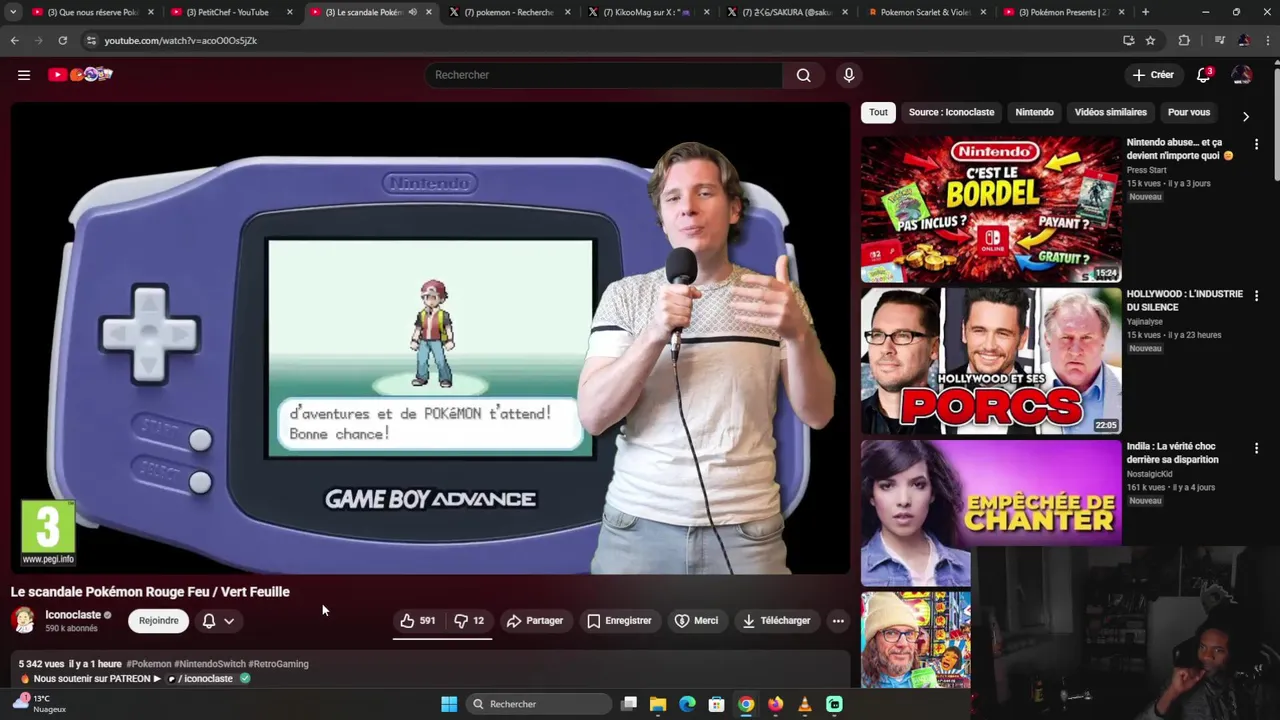Click the Créer button
Viewport: 1280px width, 720px height.
[1153, 75]
